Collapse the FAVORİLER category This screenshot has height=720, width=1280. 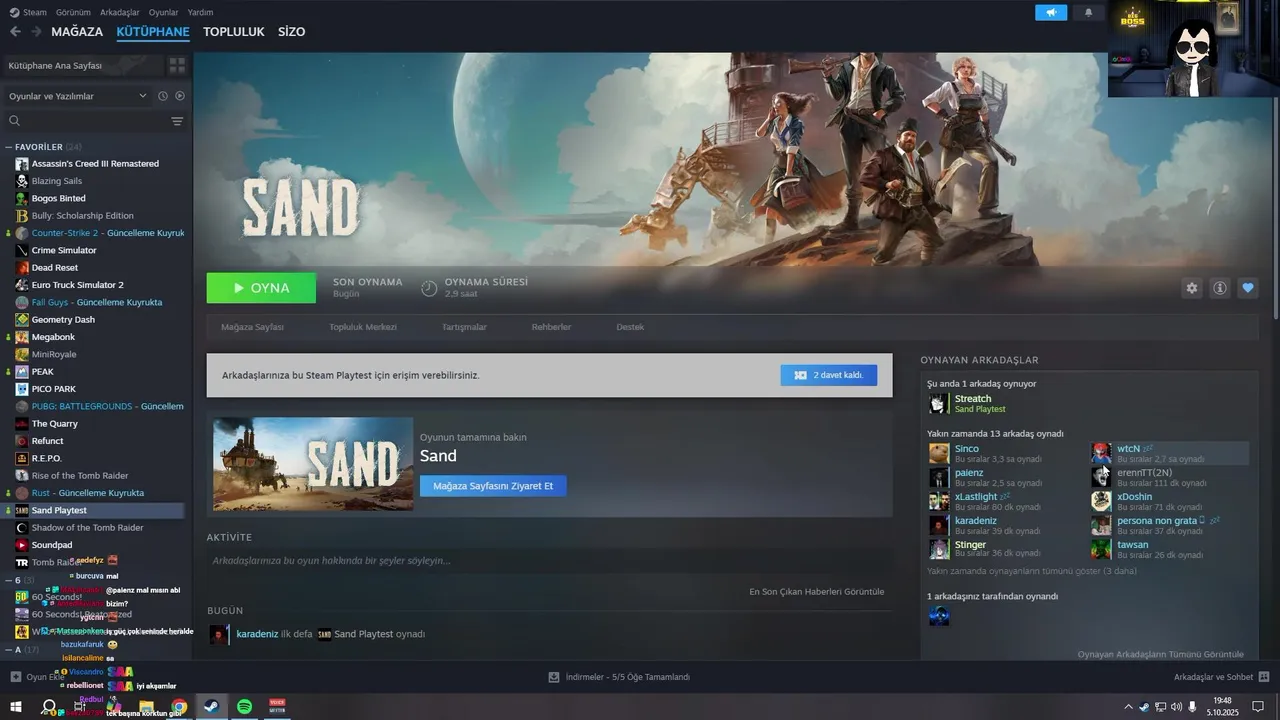tap(9, 147)
